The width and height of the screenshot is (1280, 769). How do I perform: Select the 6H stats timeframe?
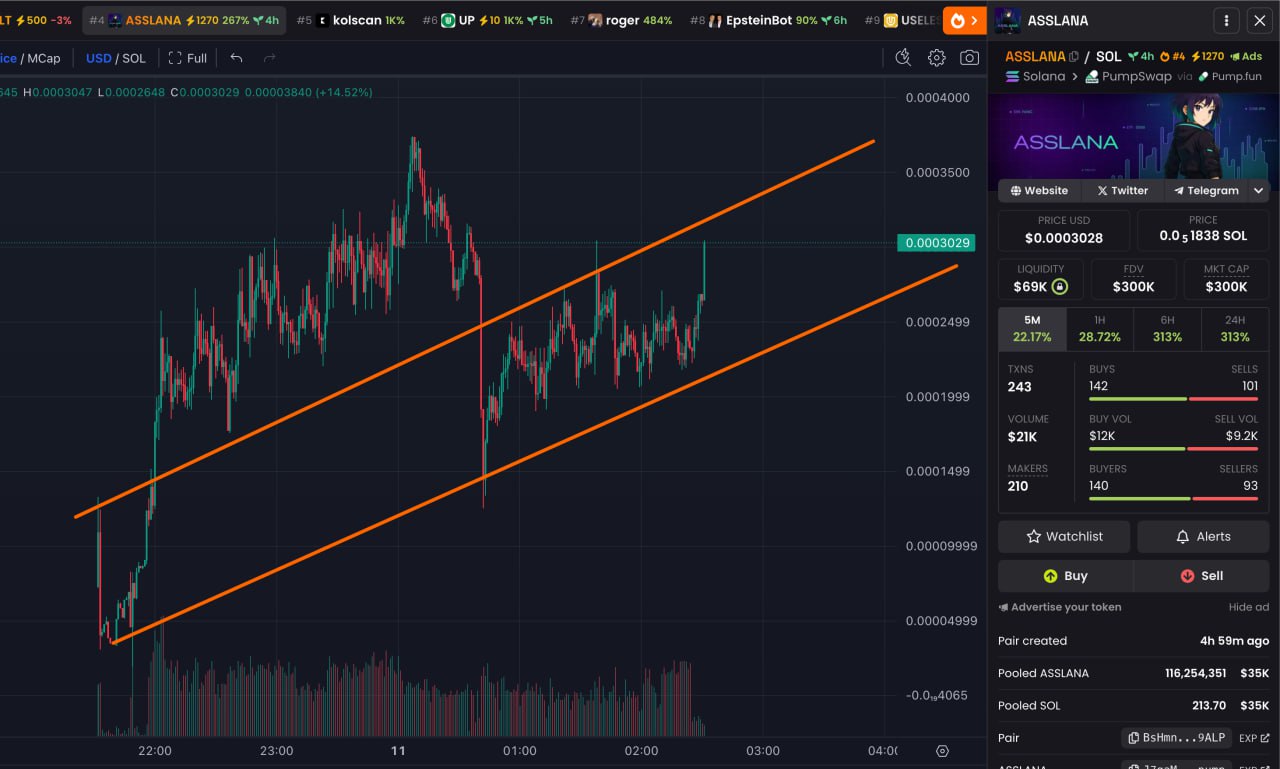tap(1167, 329)
